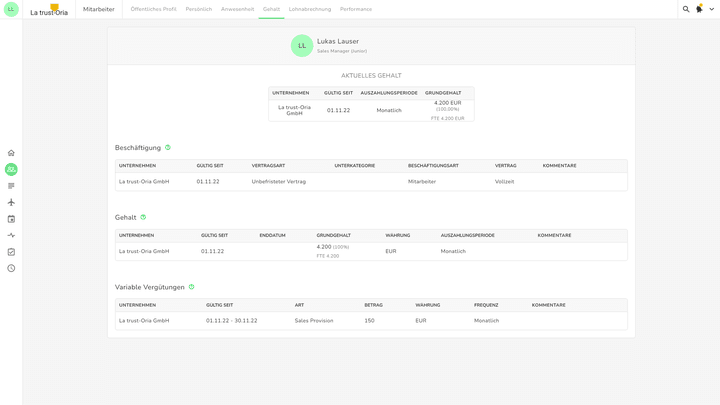Screen dimensions: 720x405
Task: Switch to Performance tab
Action: [x=356, y=9]
